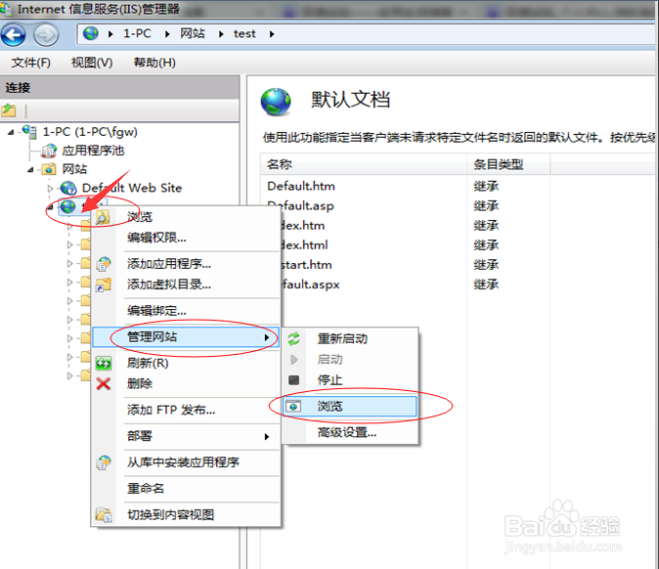The width and height of the screenshot is (659, 569).
Task: Click the globe icon in address bar
Action: click(x=90, y=33)
